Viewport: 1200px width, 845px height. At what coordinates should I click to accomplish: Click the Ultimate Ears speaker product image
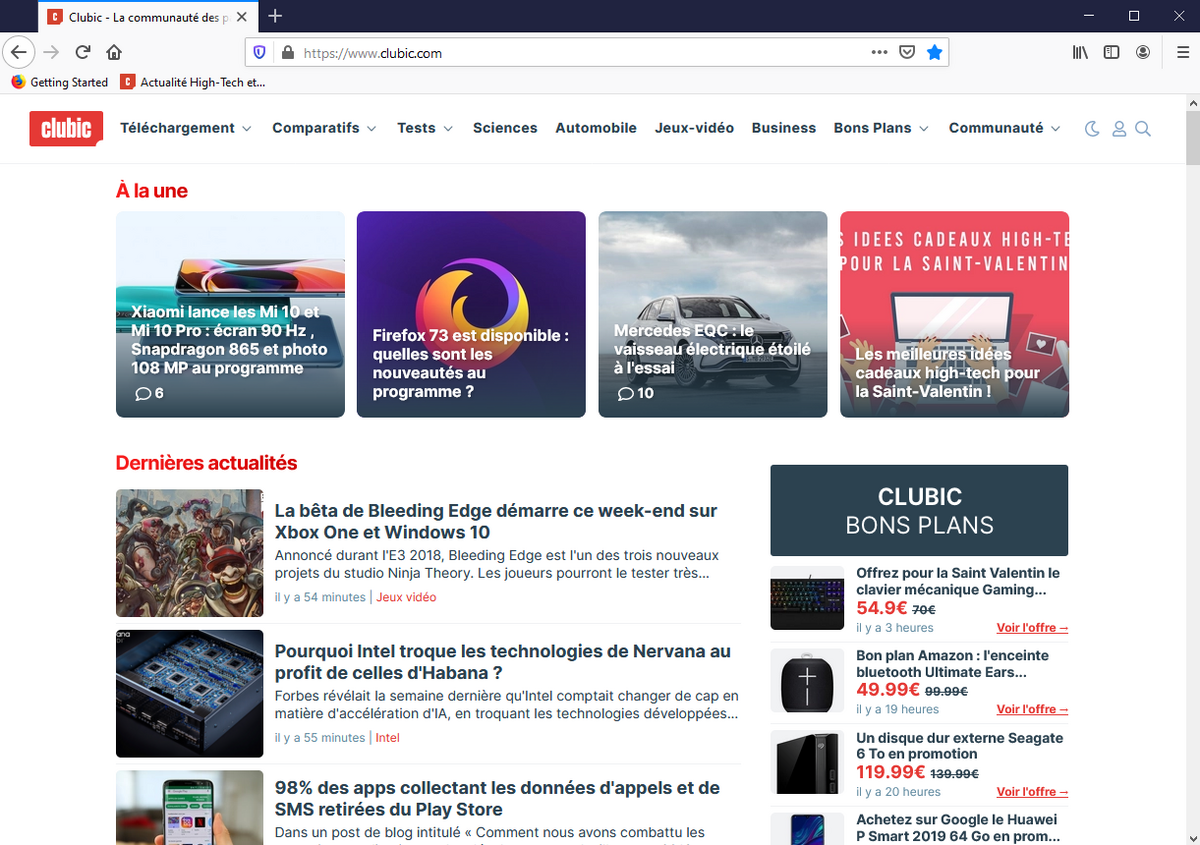[x=807, y=681]
